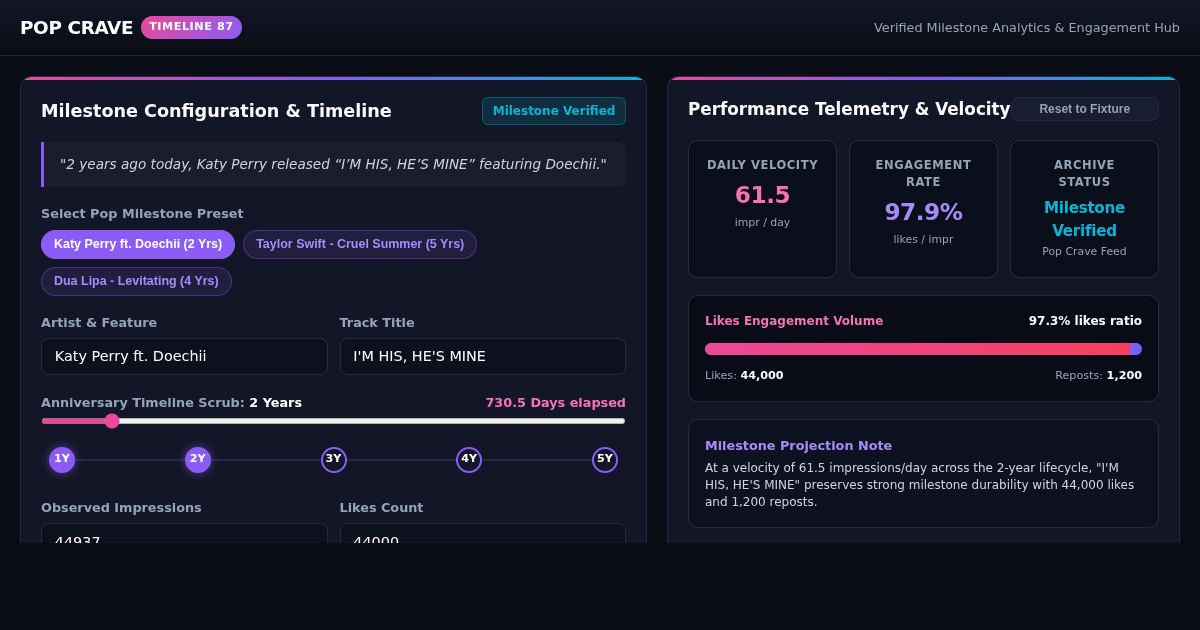Select the 4Y timeline marker

point(469,460)
